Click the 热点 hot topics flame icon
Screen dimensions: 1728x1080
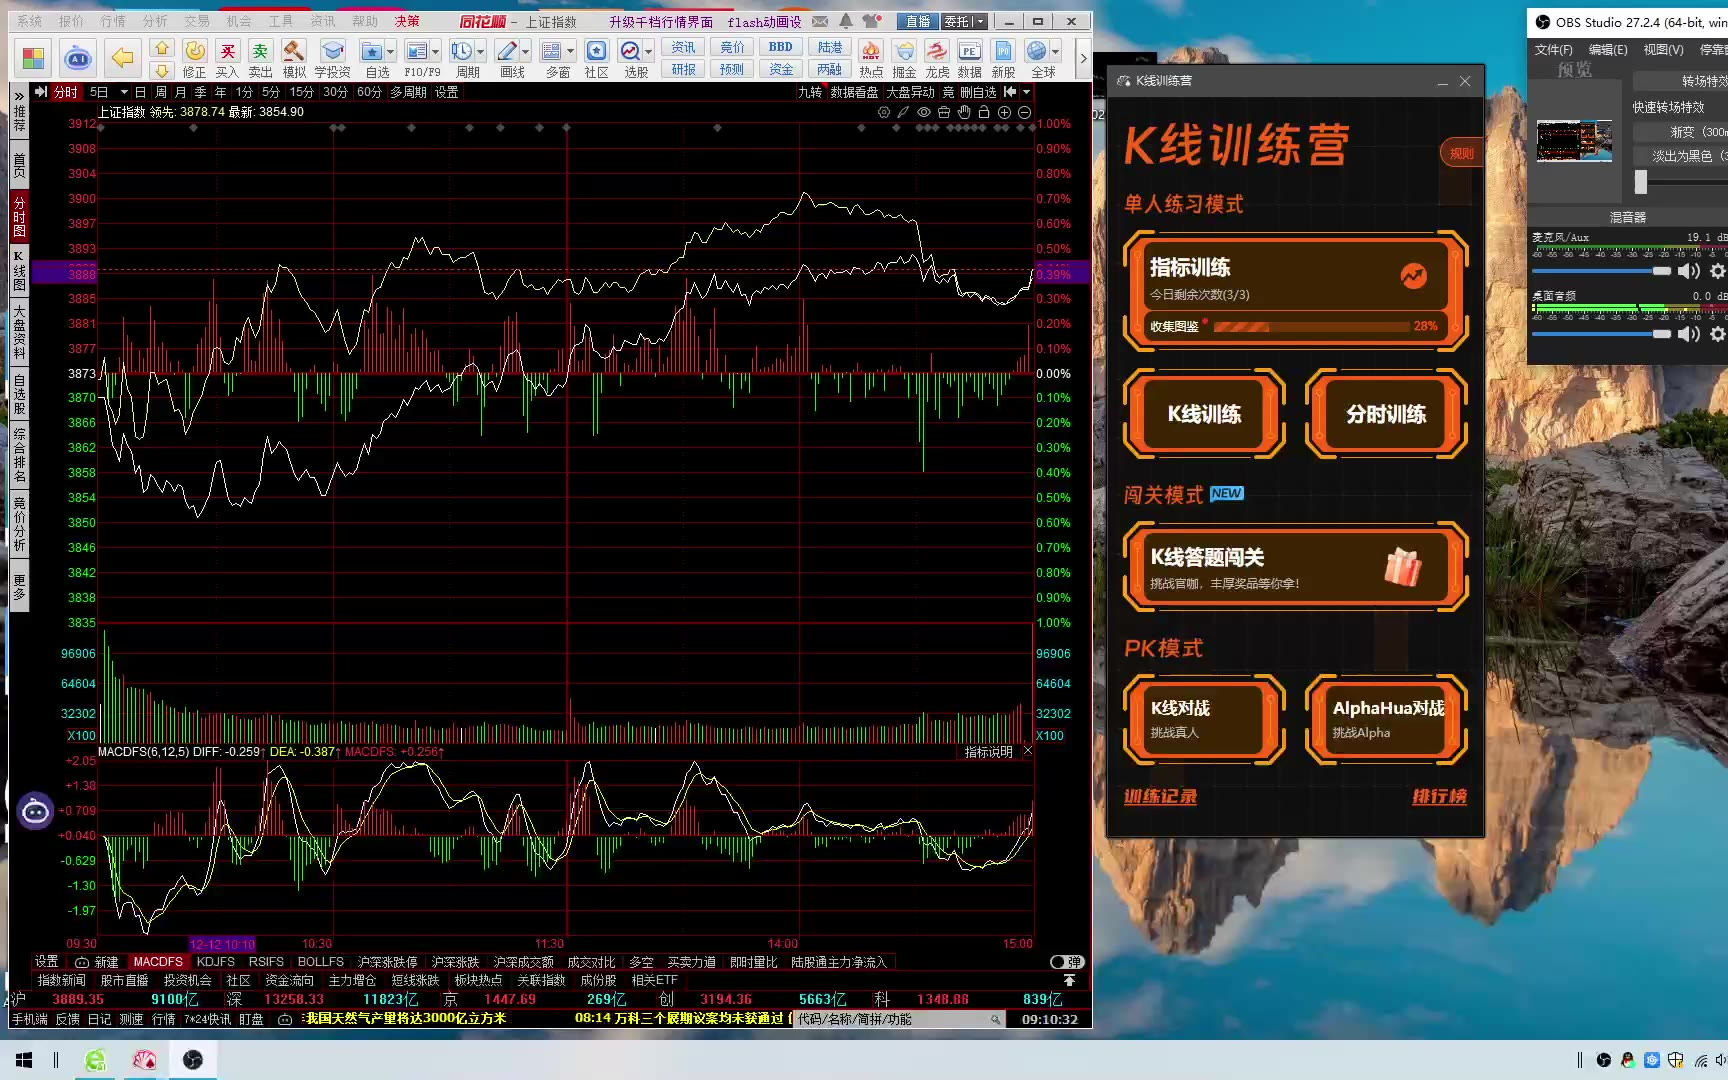pyautogui.click(x=871, y=53)
